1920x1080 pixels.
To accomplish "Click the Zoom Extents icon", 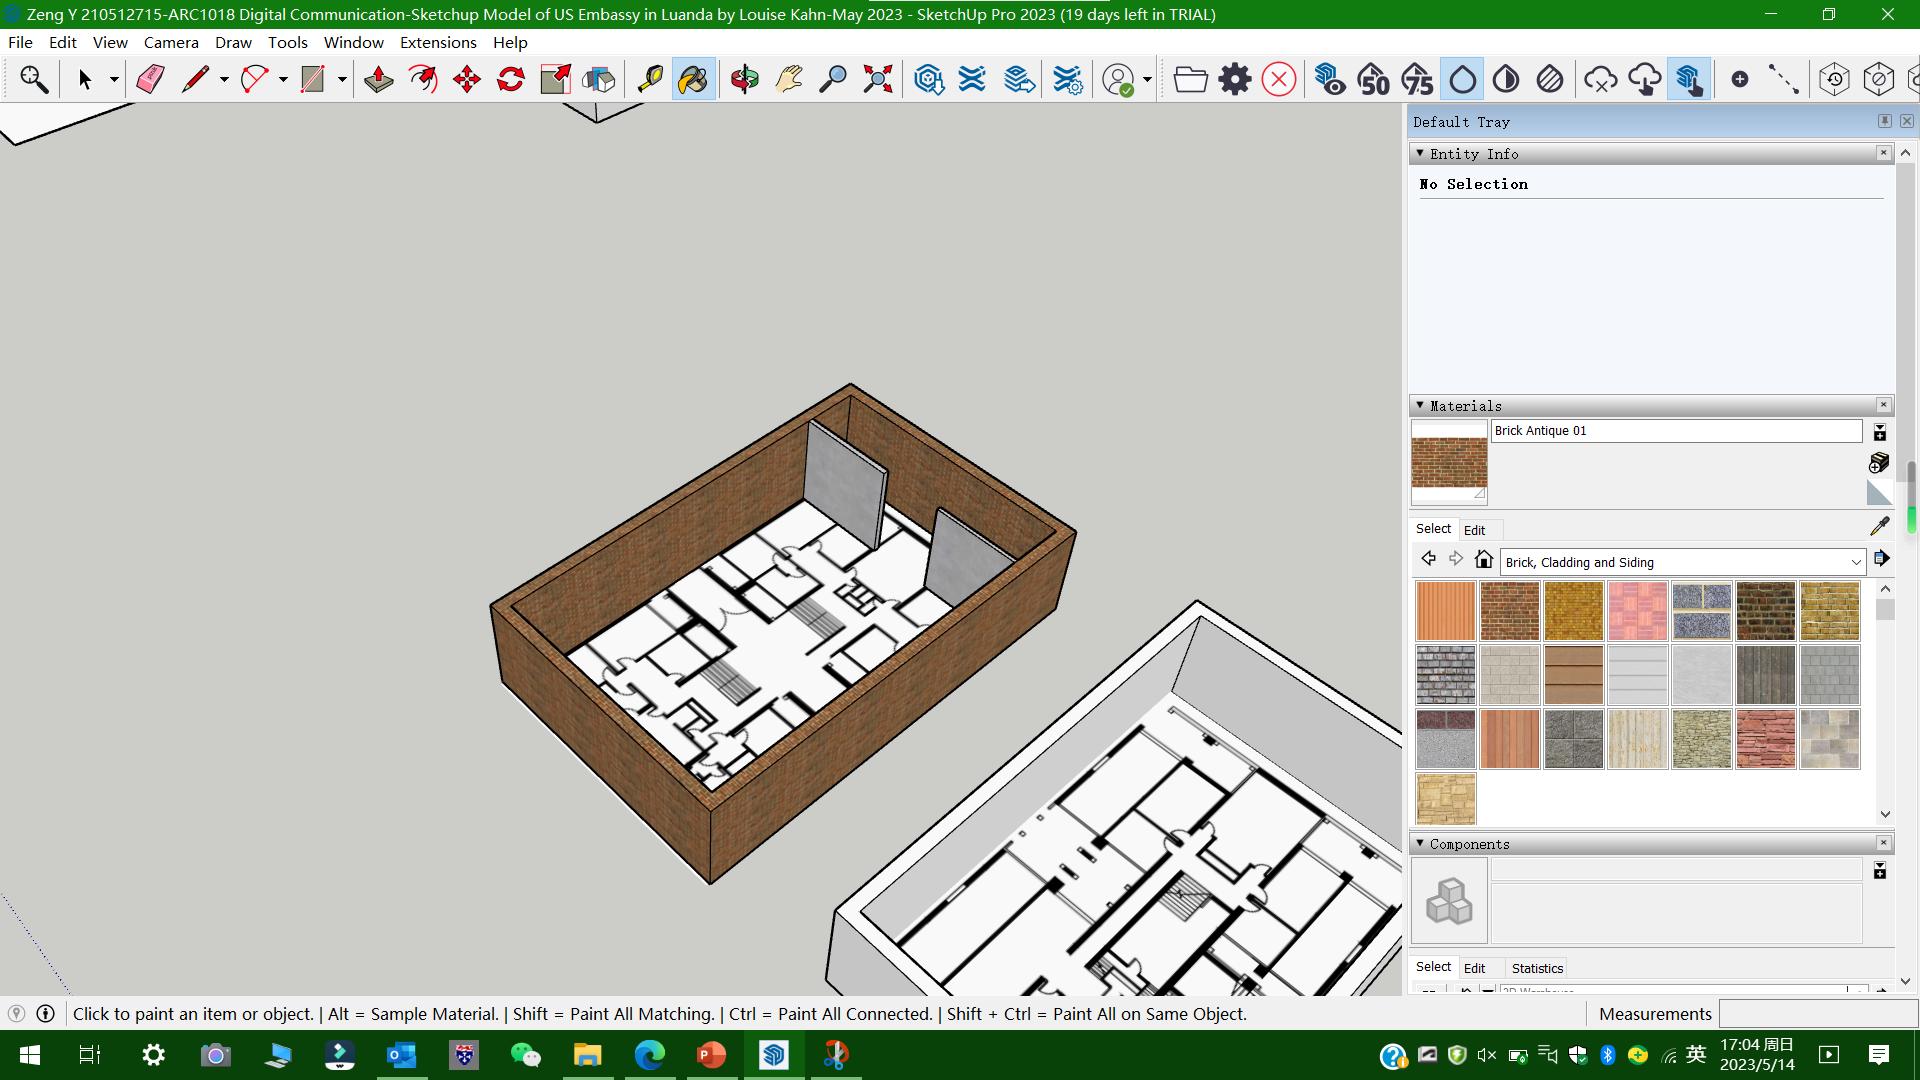I will coord(877,79).
